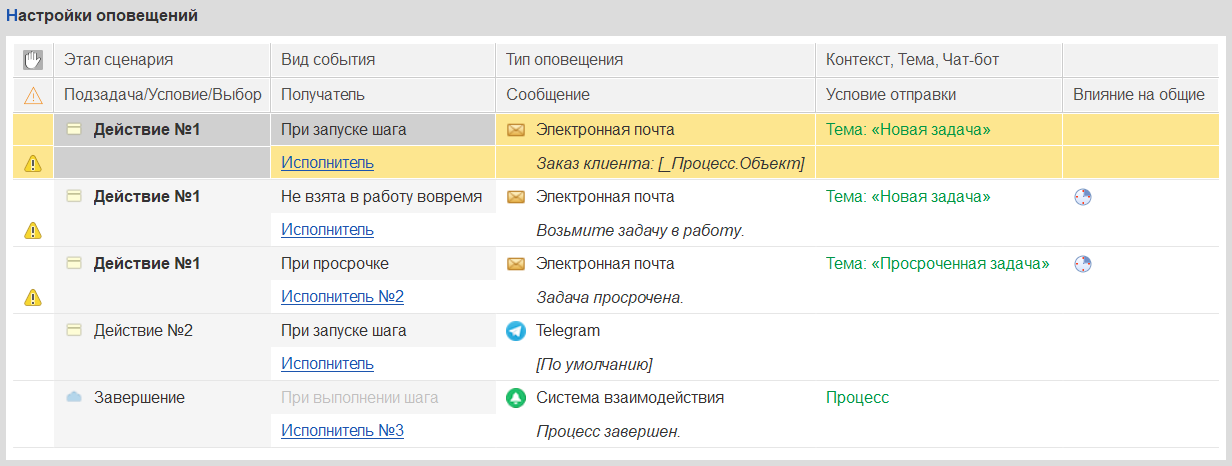Image resolution: width=1232 pixels, height=466 pixels.
Task: Click green theme «Новая задача» in highlighted row
Action: [x=908, y=130]
